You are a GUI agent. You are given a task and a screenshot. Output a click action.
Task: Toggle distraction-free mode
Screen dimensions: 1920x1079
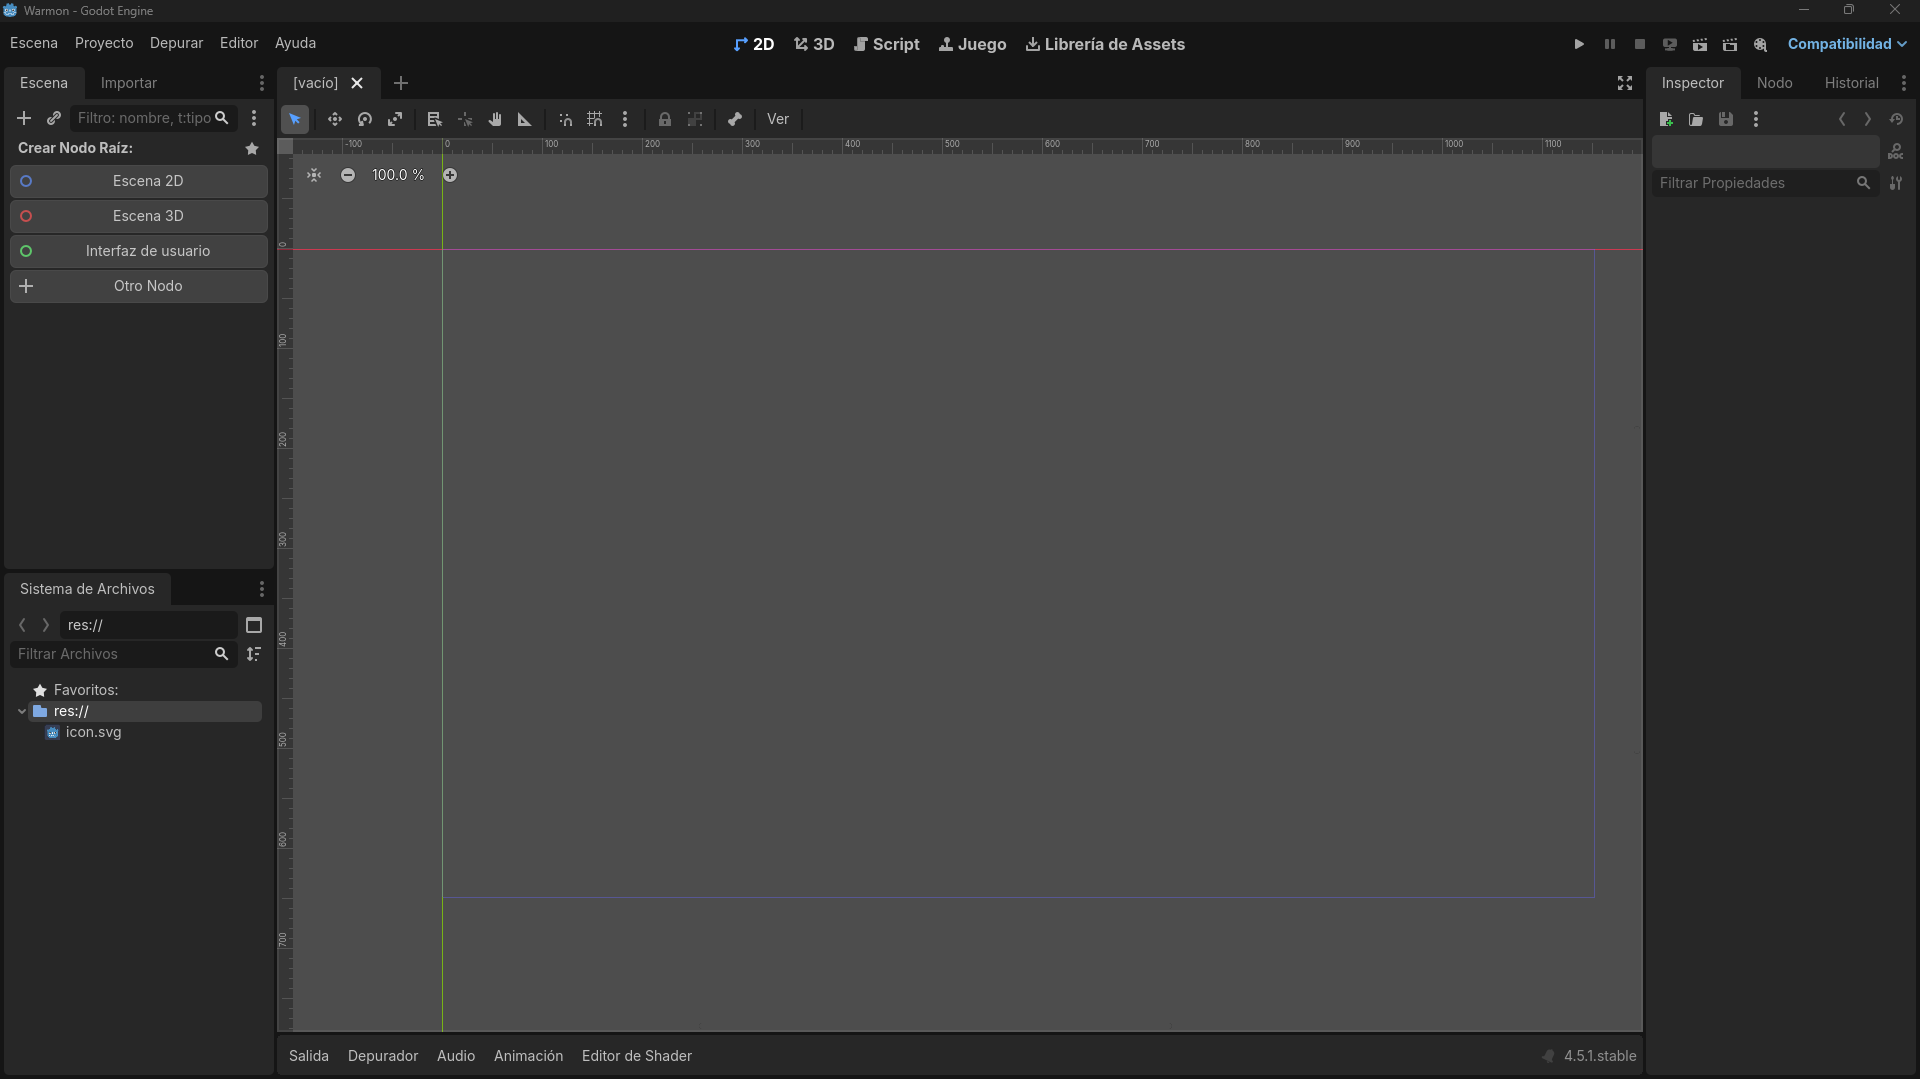pos(1625,83)
